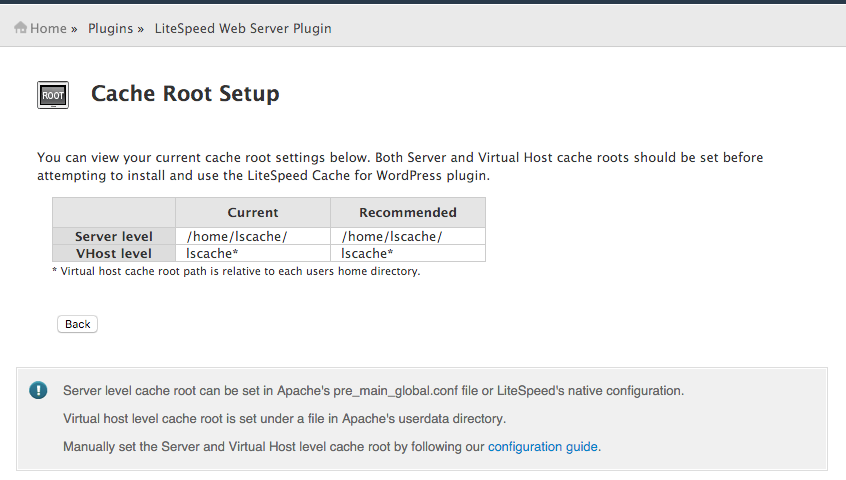This screenshot has width=846, height=480.
Task: Click the Apache's userdata directory notice line
Action: 284,419
